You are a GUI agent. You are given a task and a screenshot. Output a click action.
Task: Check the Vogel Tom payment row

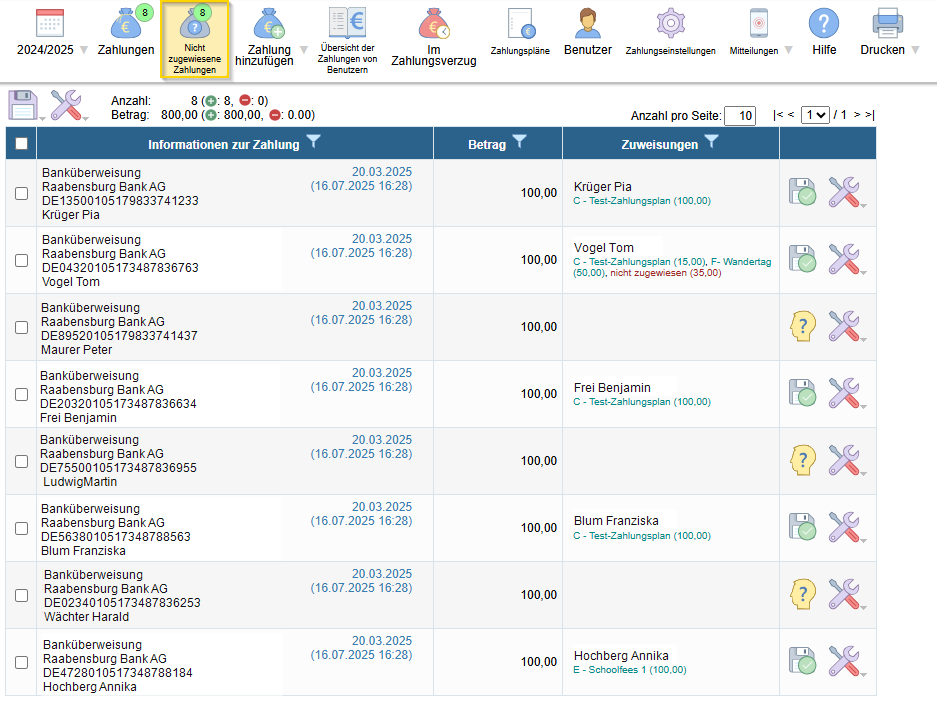coord(22,260)
